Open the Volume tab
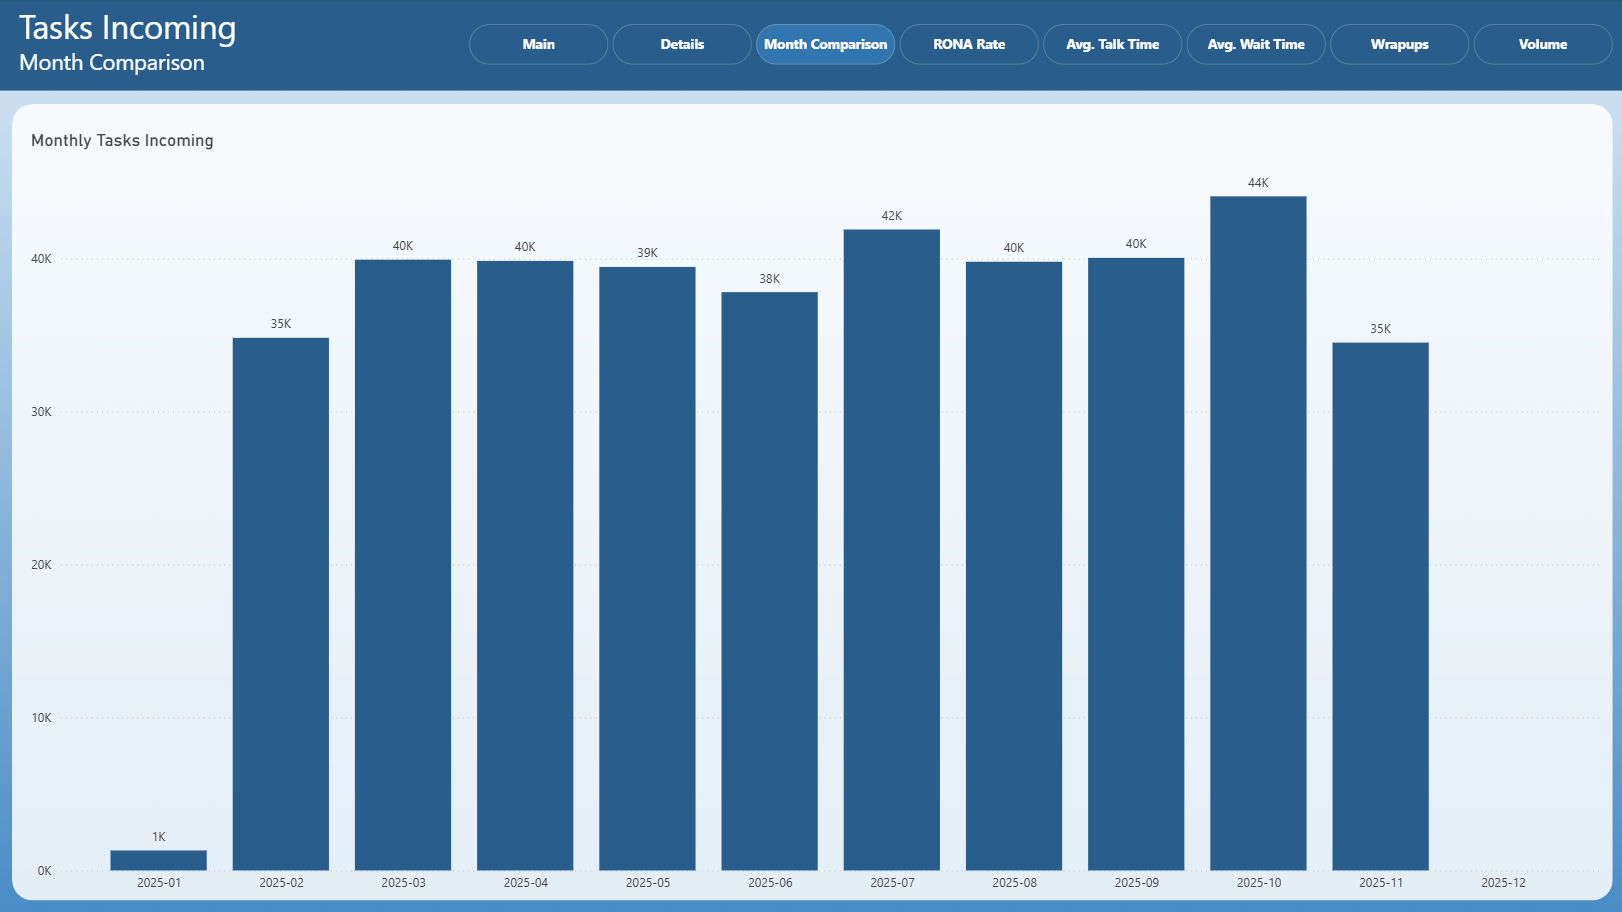Image resolution: width=1622 pixels, height=912 pixels. [x=1543, y=44]
